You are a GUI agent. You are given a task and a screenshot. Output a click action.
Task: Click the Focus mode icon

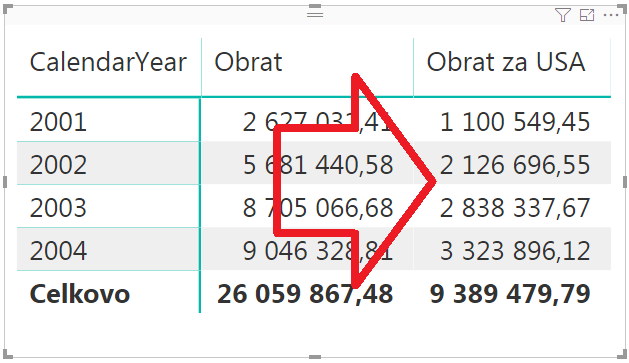pos(587,15)
